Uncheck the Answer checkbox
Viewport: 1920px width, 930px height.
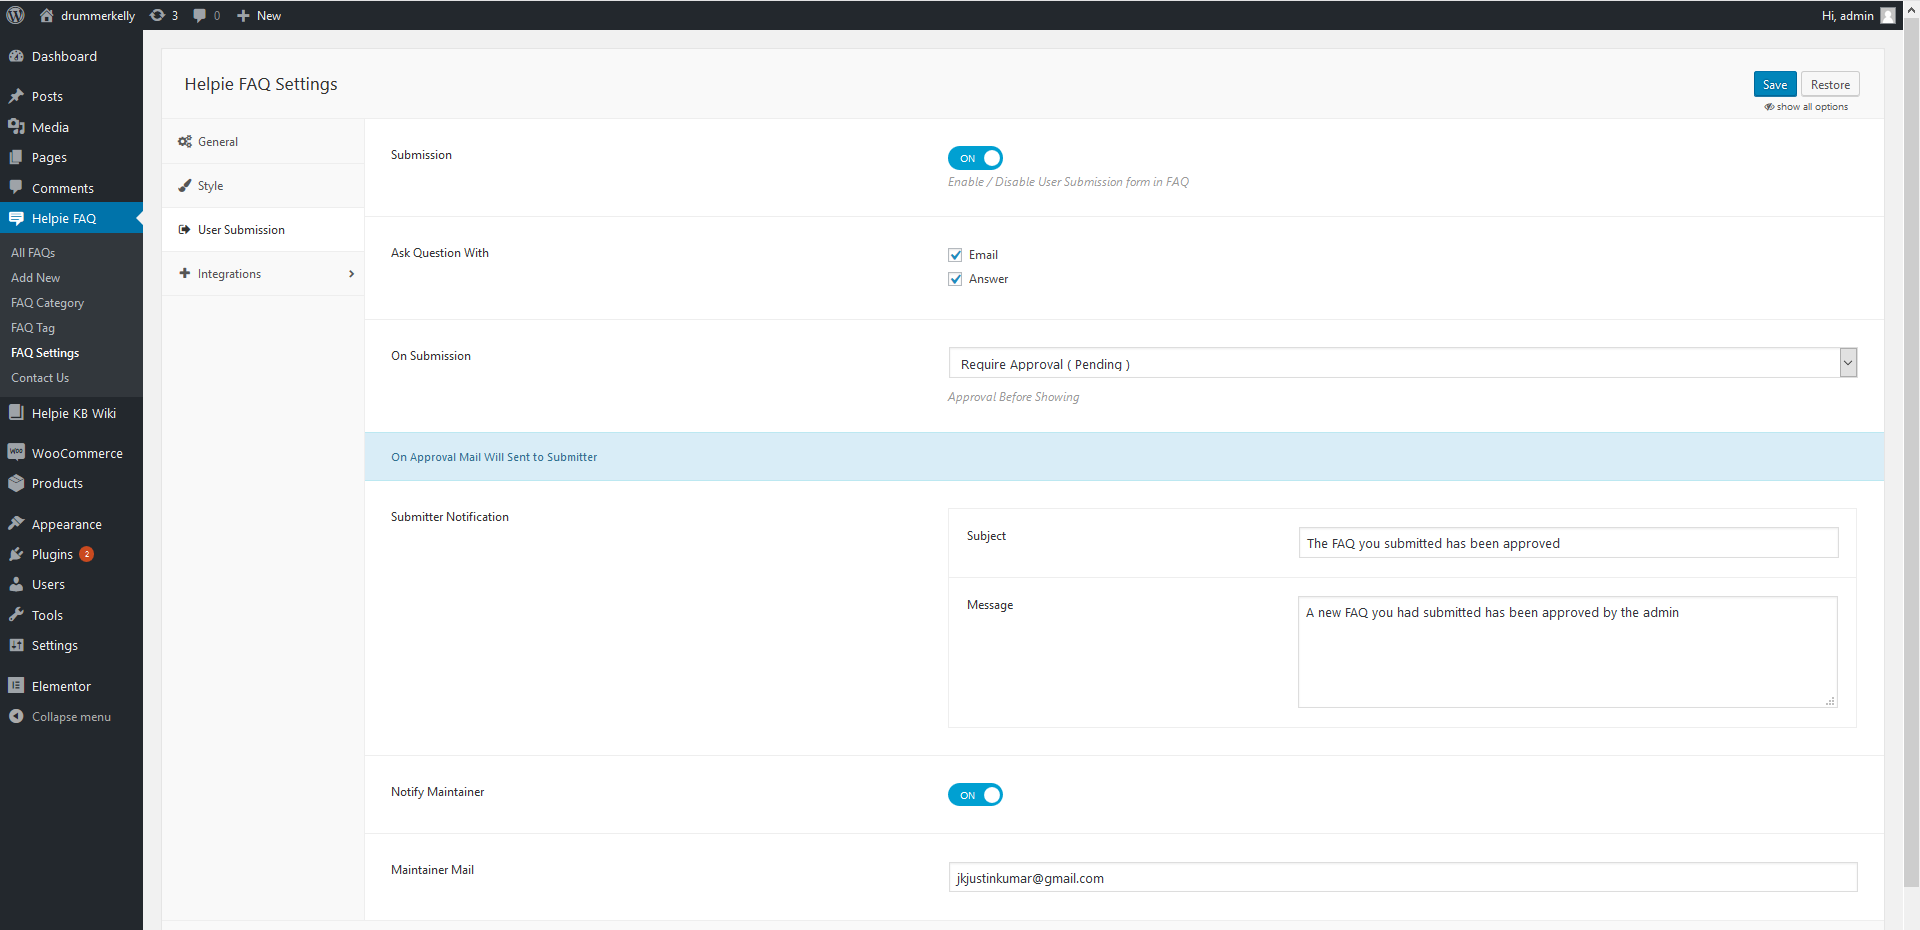coord(955,279)
